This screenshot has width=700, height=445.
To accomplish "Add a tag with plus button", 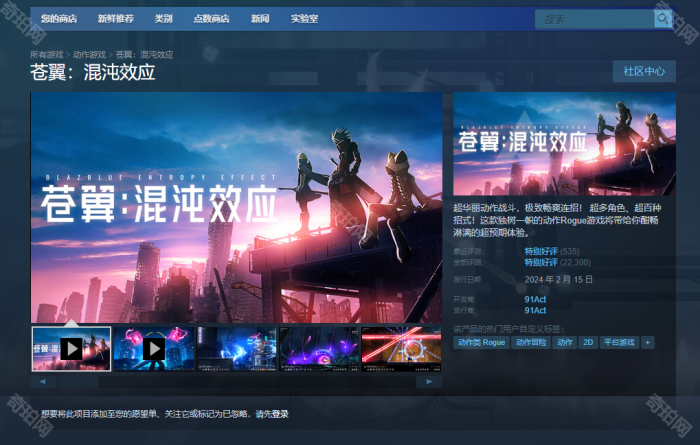I will 647,342.
